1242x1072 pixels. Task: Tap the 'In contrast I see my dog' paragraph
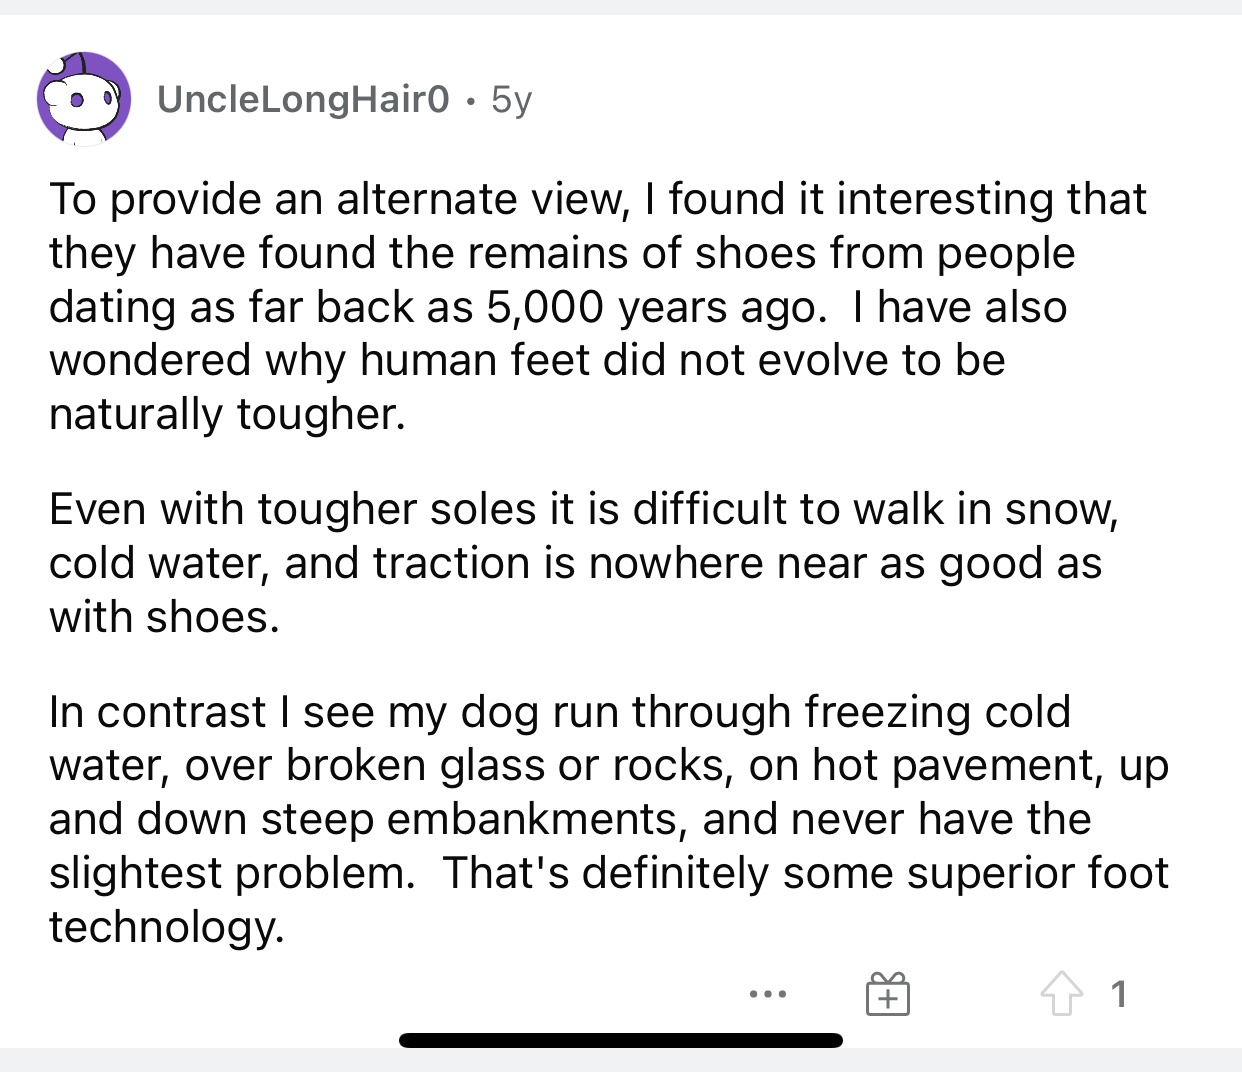click(x=609, y=819)
